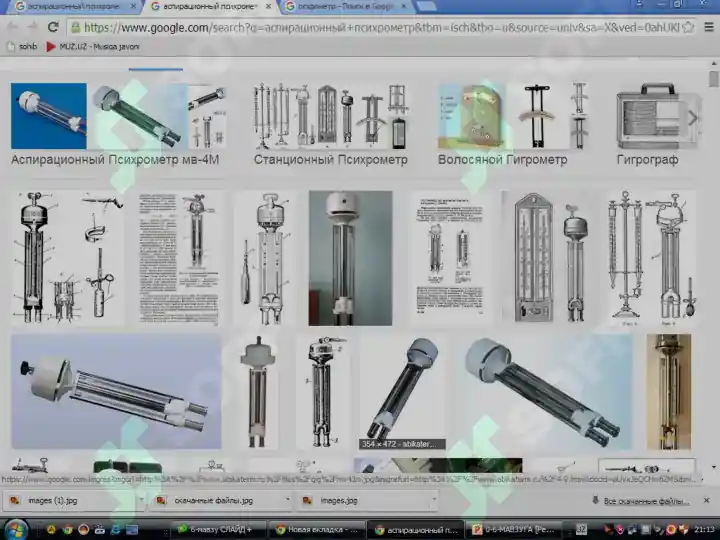Close the first browser tab

[x=133, y=6]
